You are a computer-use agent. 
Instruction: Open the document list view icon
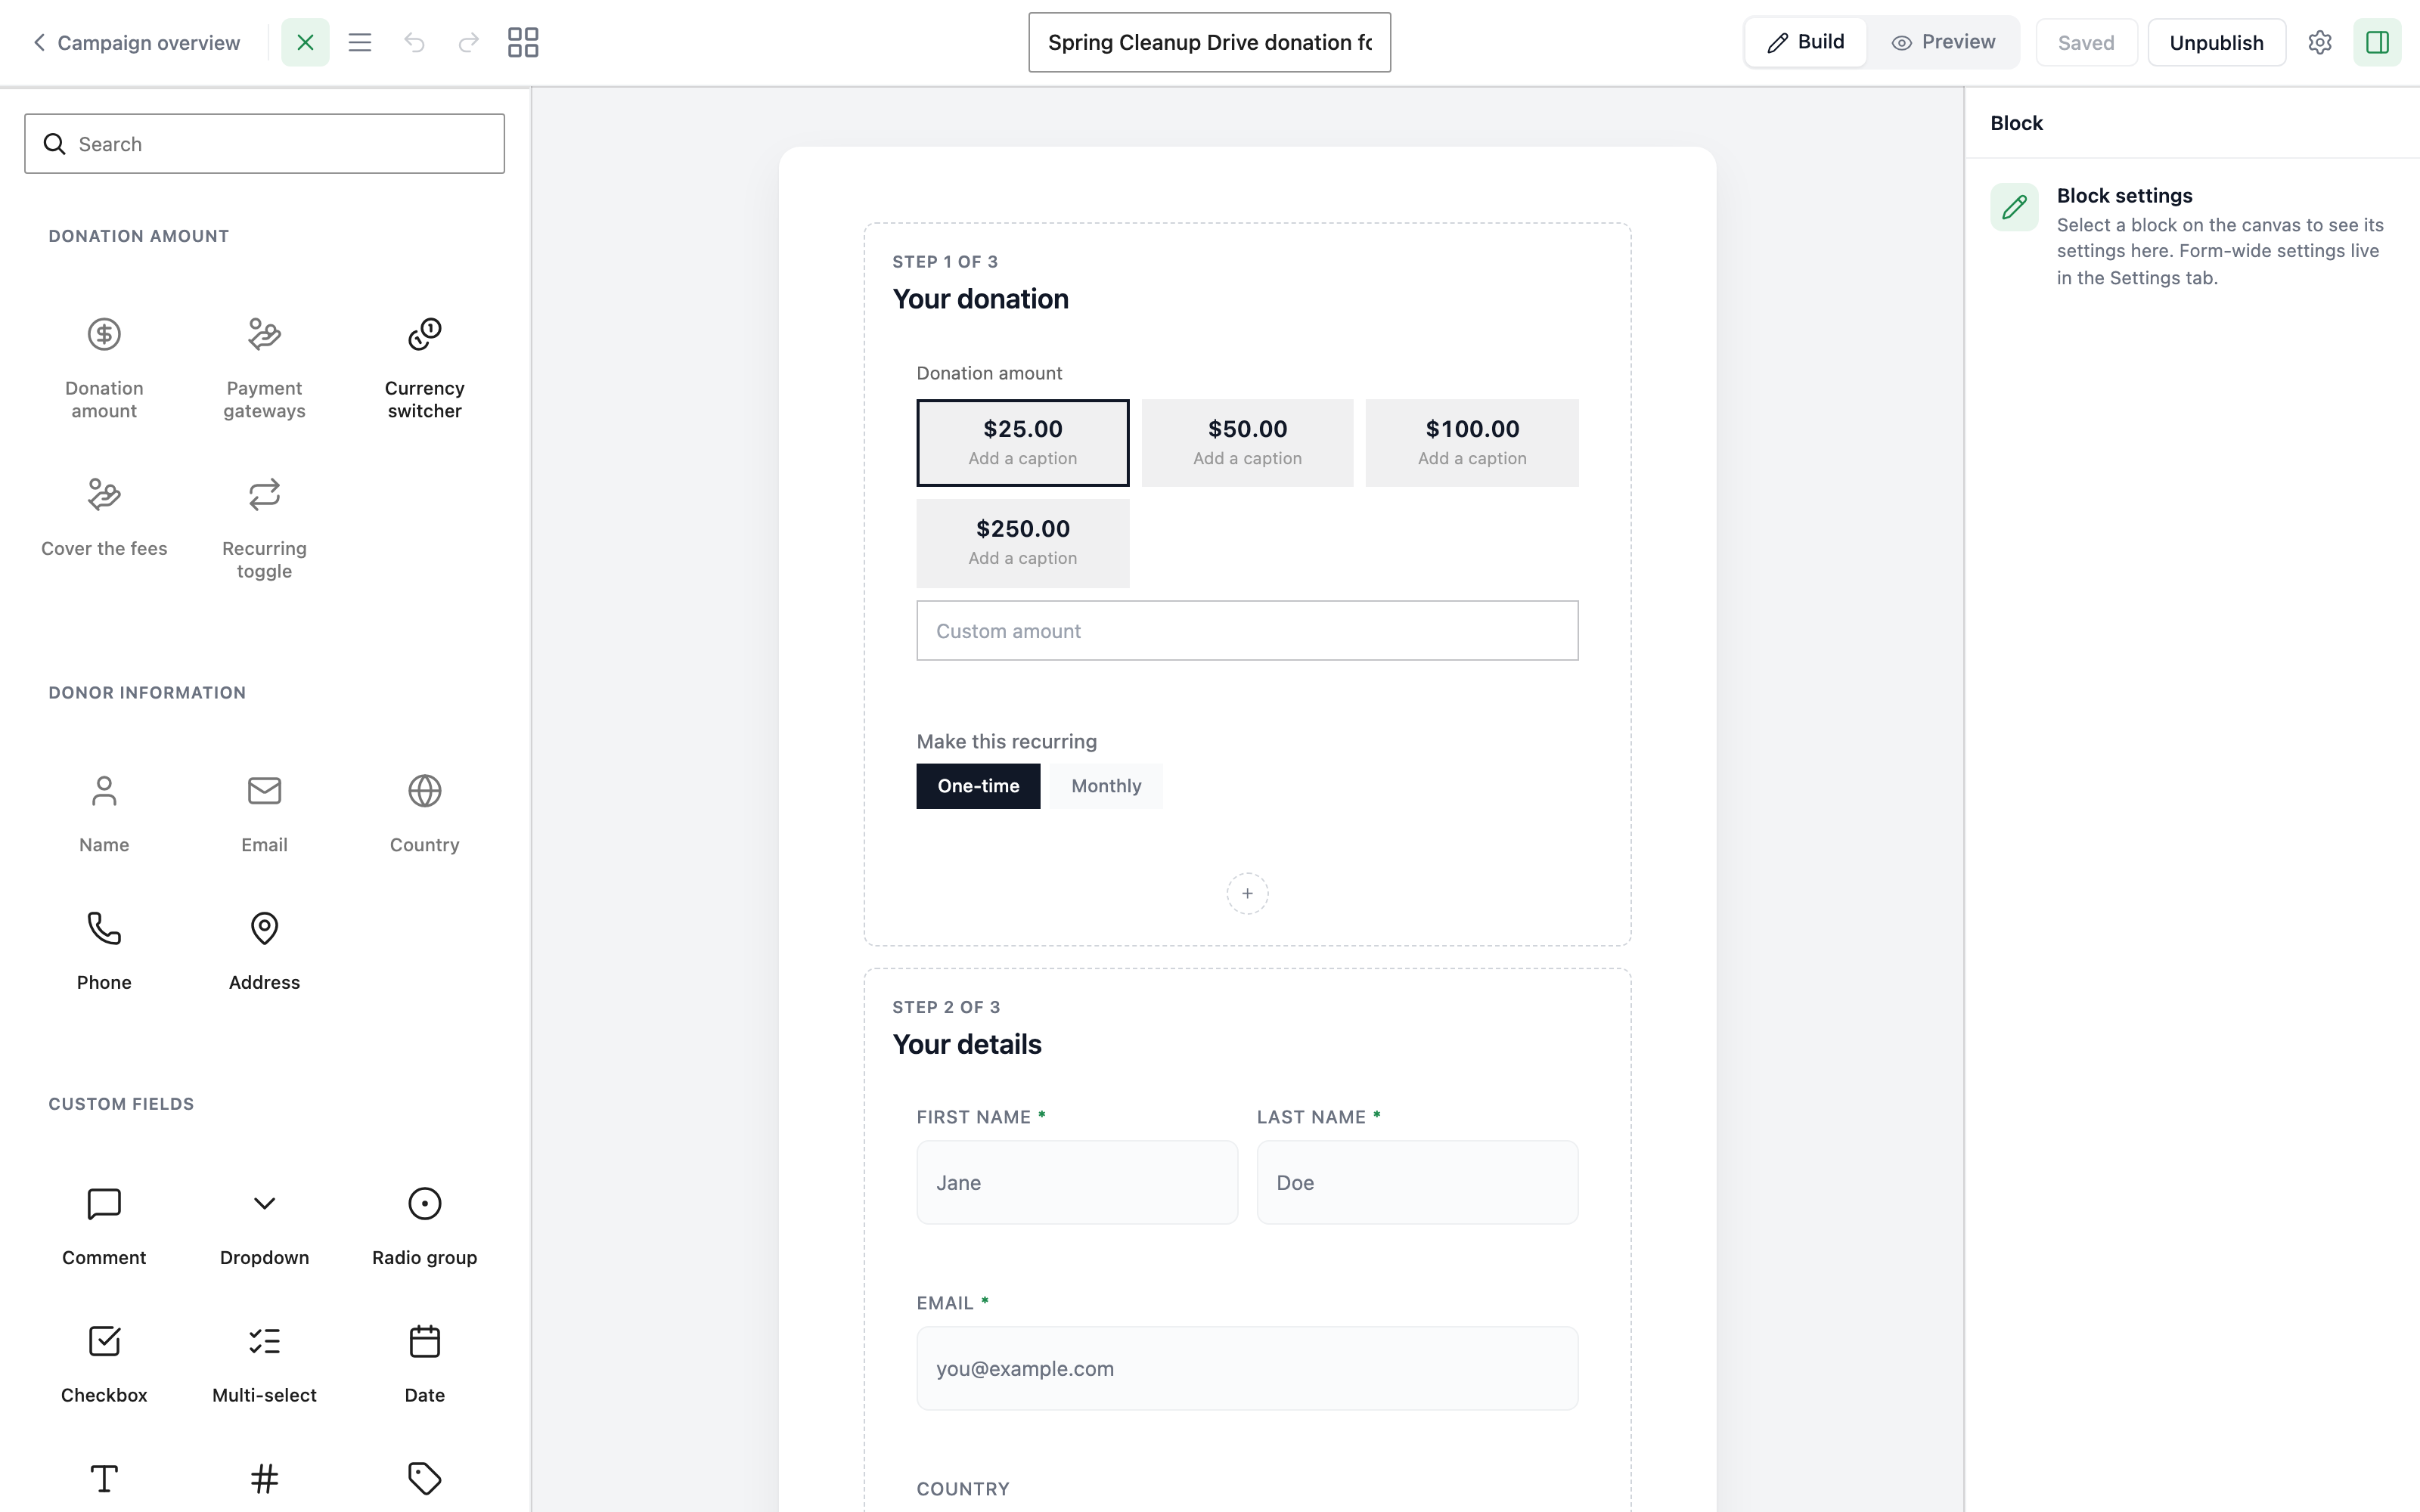point(360,42)
